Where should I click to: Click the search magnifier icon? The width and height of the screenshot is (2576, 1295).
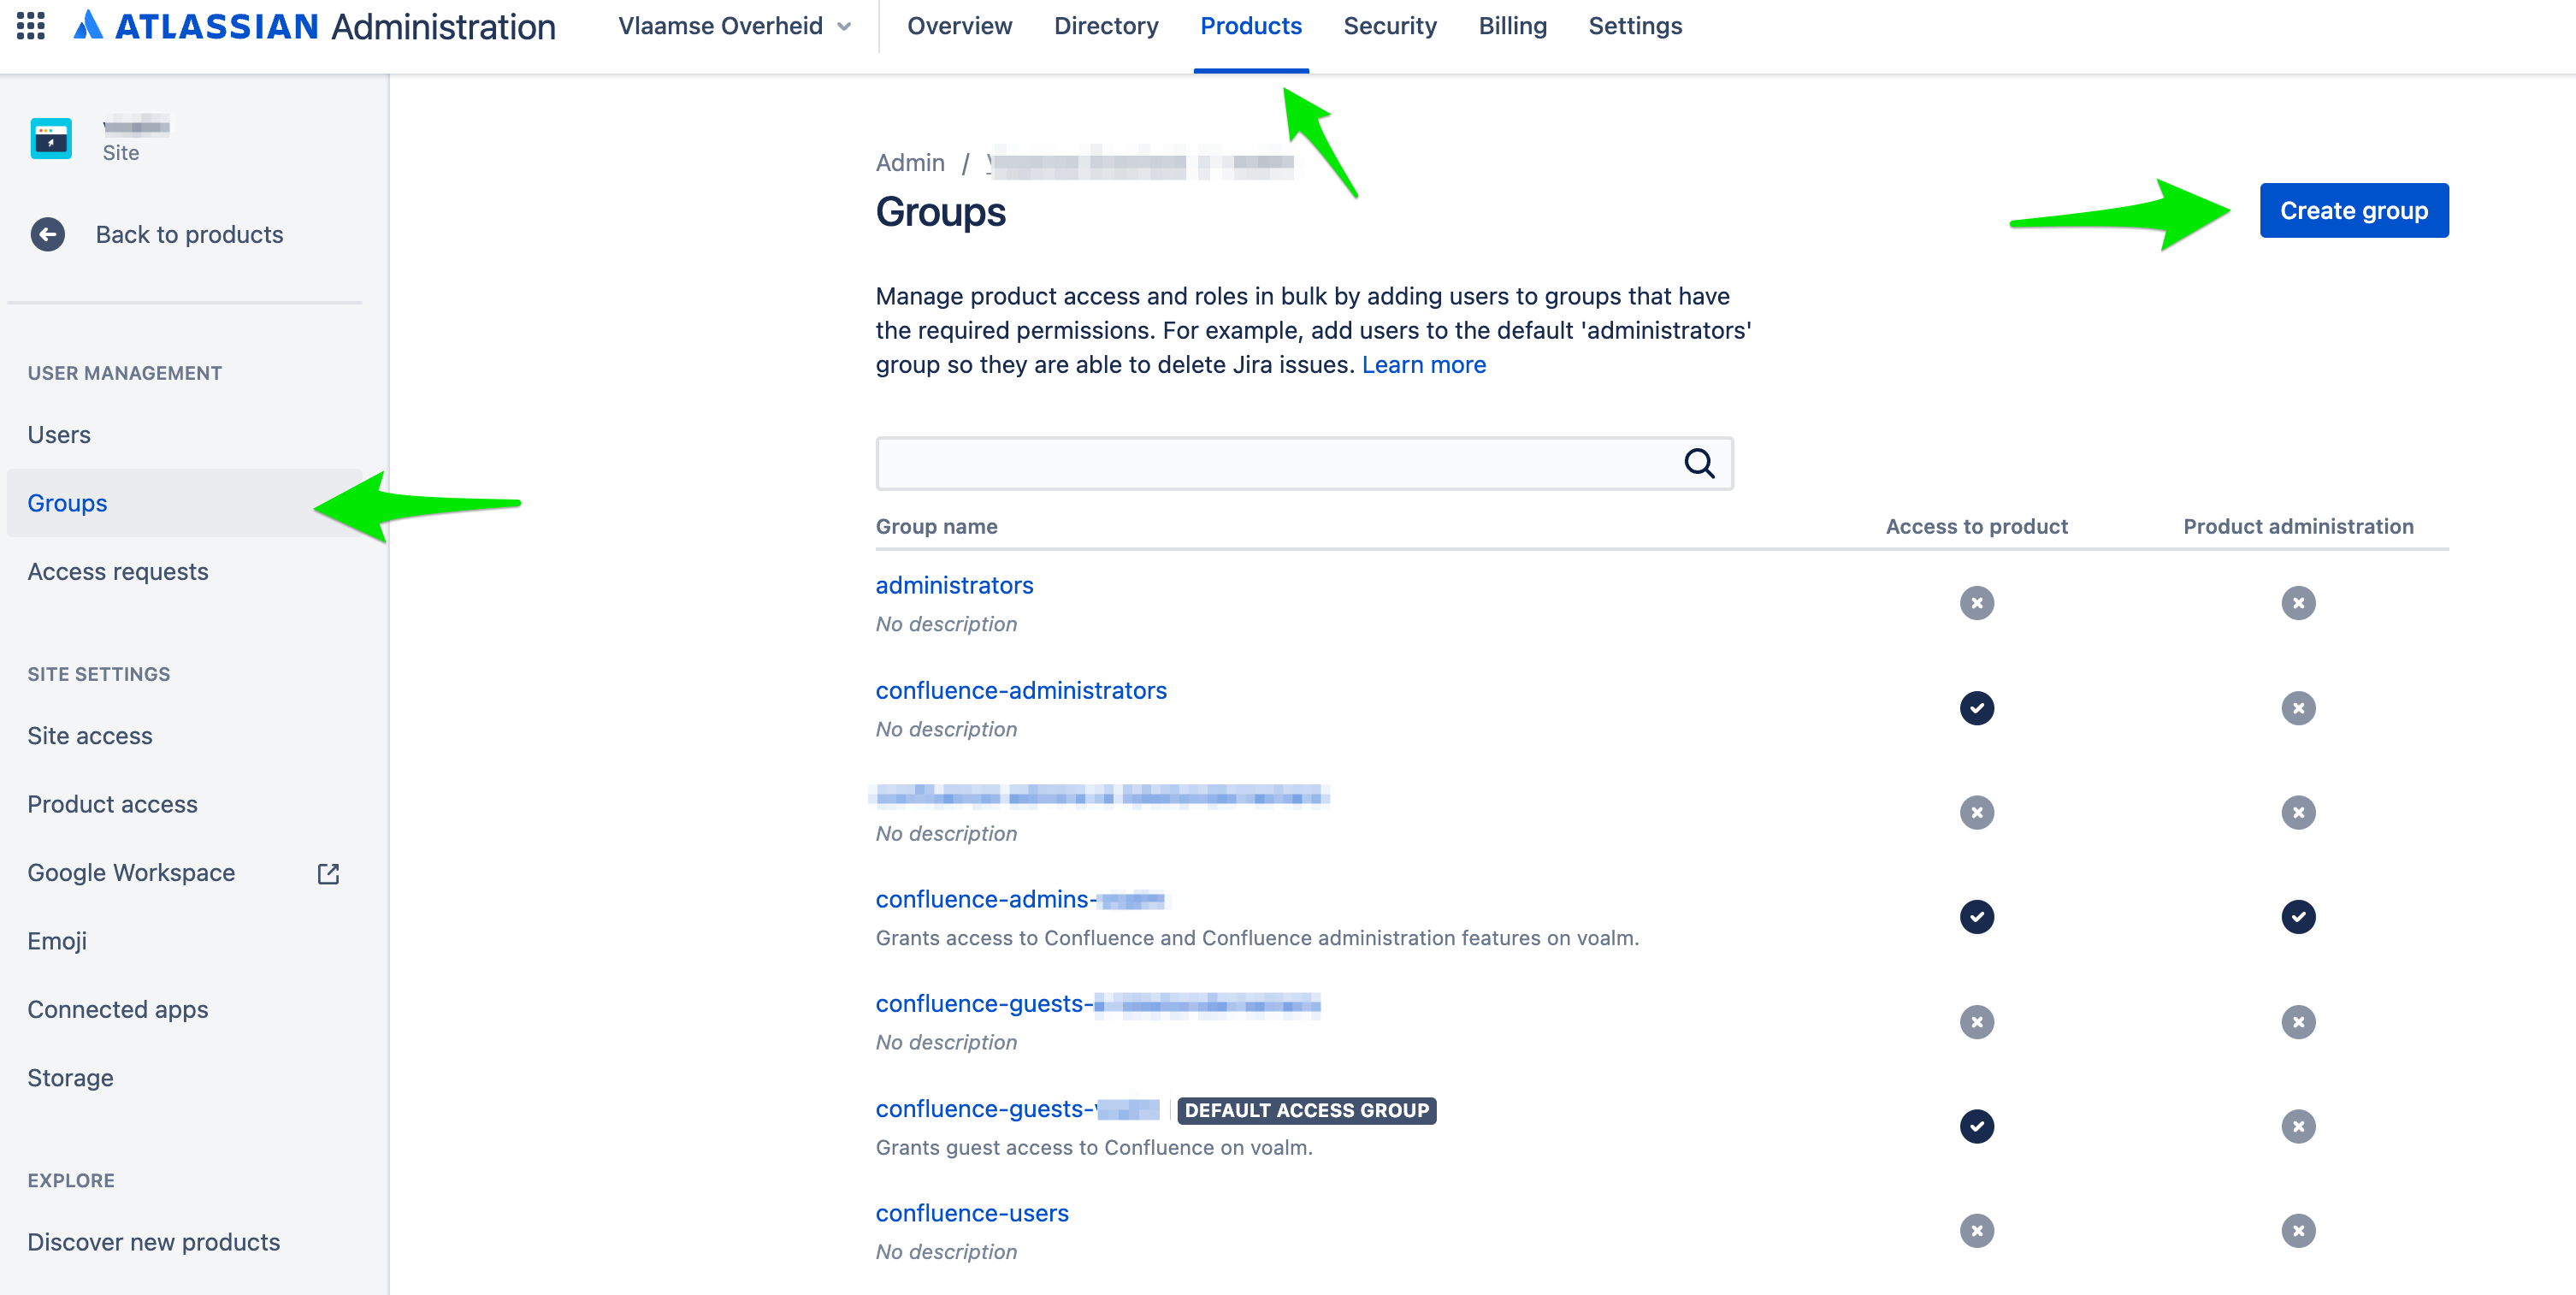pyautogui.click(x=1699, y=463)
